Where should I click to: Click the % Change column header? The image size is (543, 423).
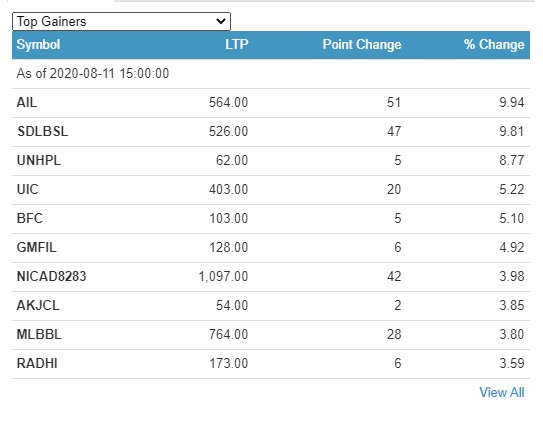494,44
